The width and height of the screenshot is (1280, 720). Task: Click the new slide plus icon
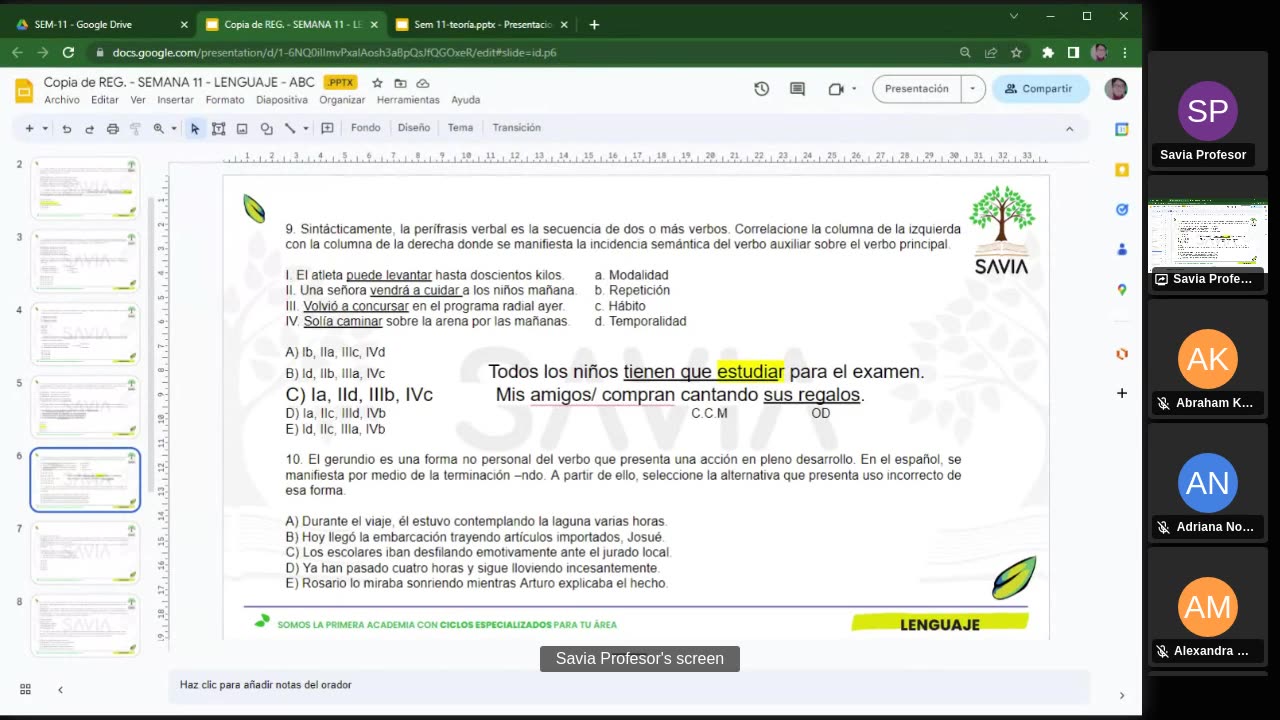click(29, 128)
